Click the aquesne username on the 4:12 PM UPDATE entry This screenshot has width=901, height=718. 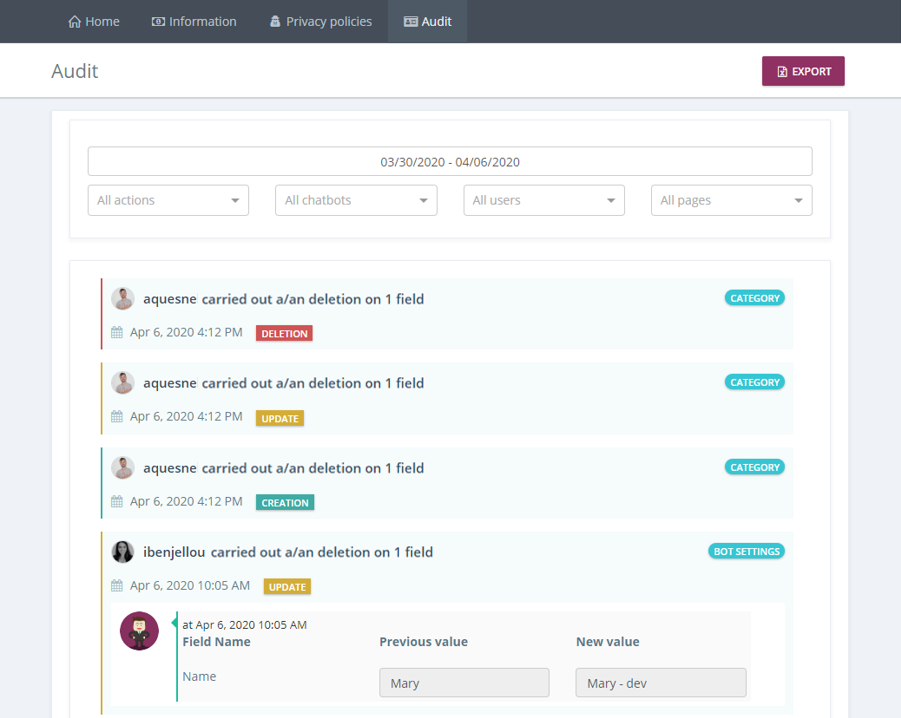[170, 383]
